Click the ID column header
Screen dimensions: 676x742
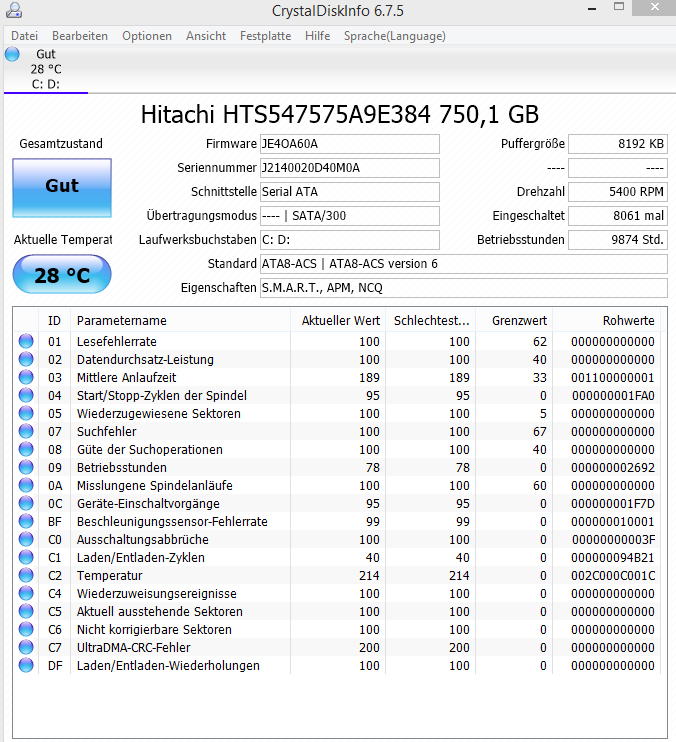(x=54, y=321)
